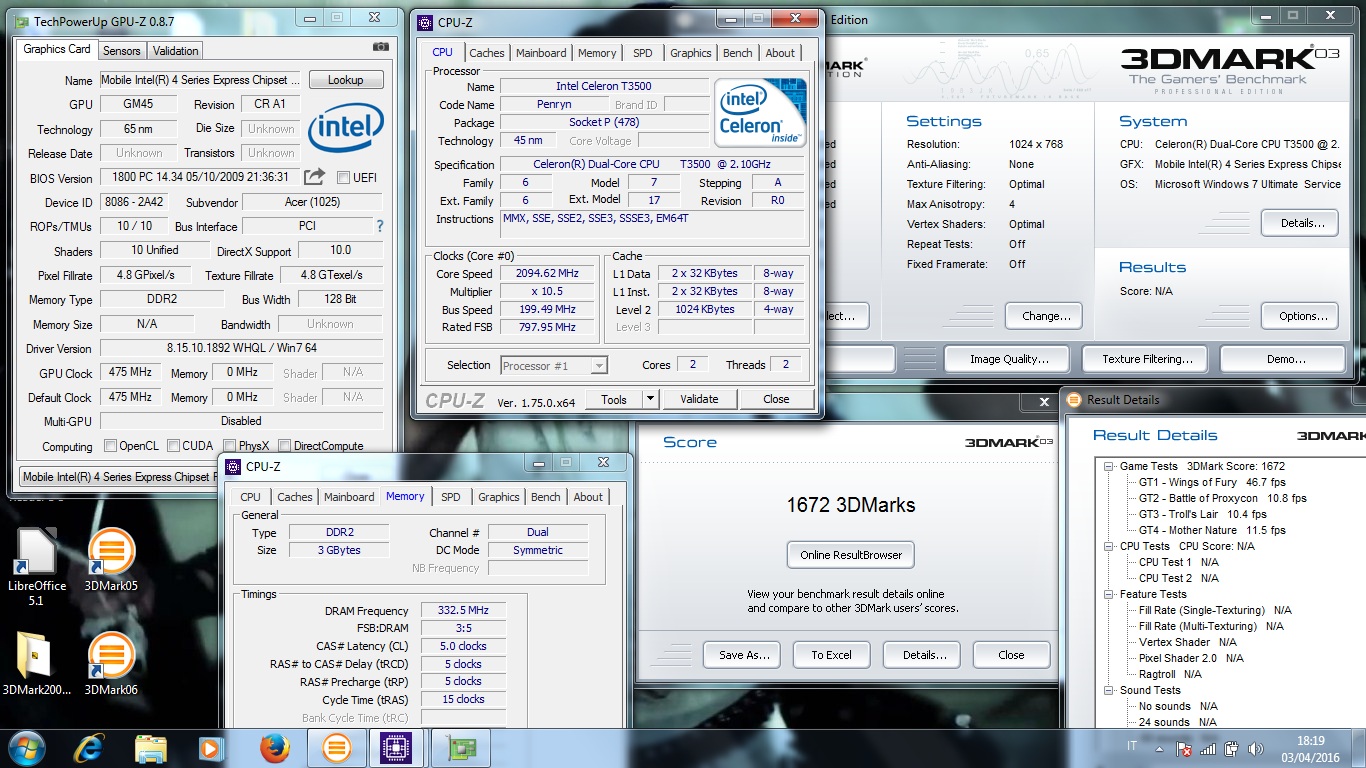Toggle the UEFI checkbox in GPU-Z
The image size is (1366, 768).
(343, 177)
